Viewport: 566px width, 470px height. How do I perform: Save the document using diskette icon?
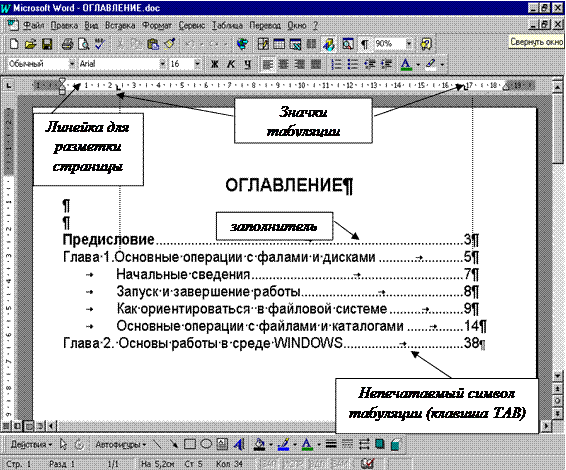(x=47, y=44)
